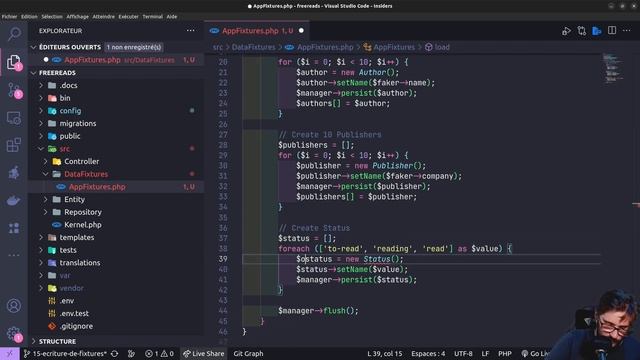The height and width of the screenshot is (360, 640).
Task: Expand the Repository folder
Action: (x=45, y=212)
